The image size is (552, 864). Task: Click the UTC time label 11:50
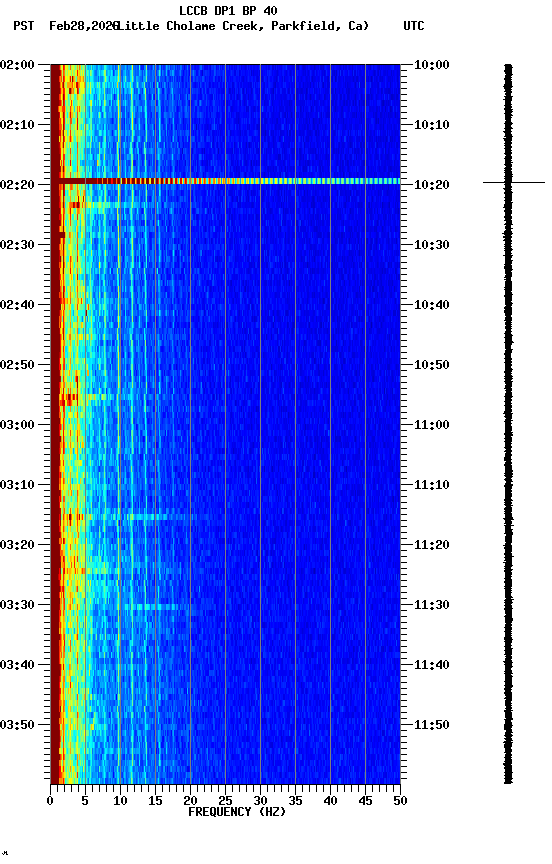[432, 725]
